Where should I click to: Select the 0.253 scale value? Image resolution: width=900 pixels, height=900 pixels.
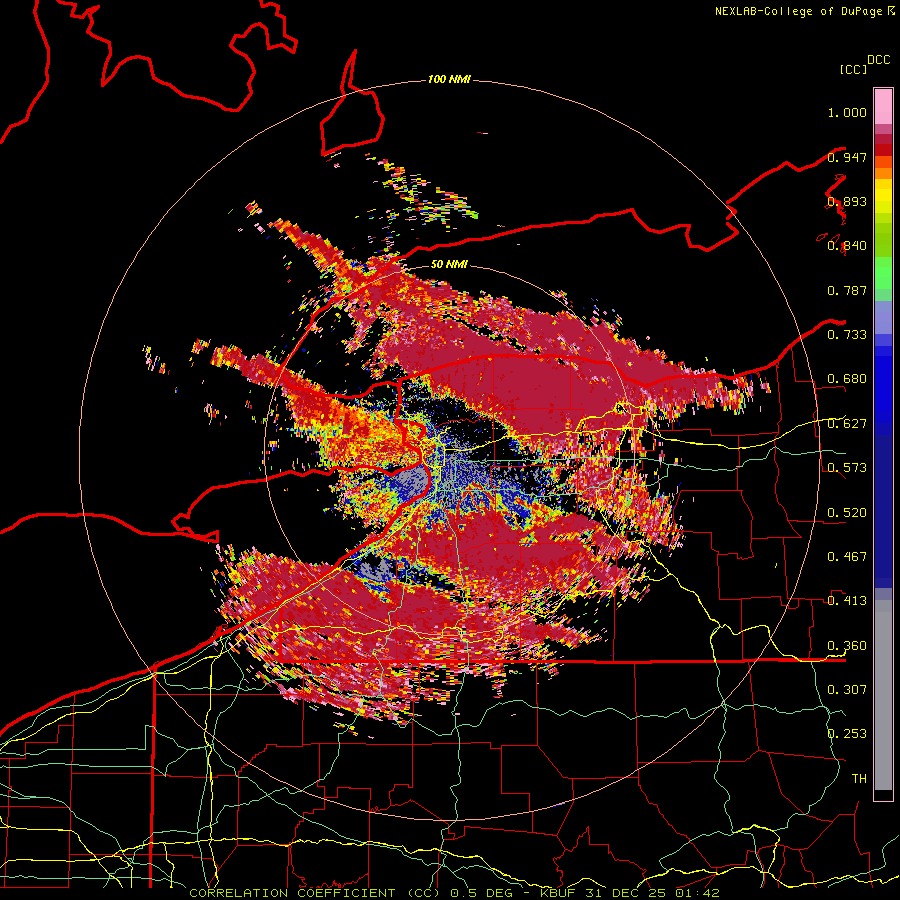[x=847, y=734]
